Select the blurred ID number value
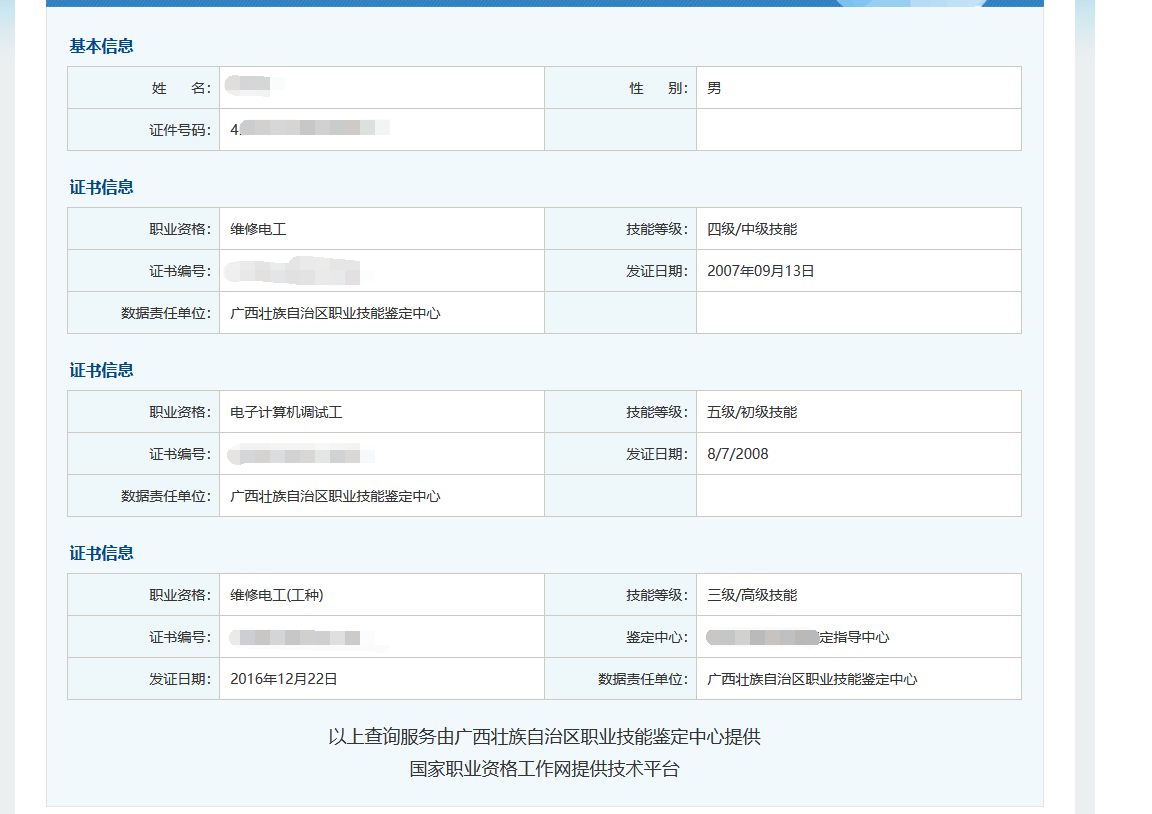Image resolution: width=1152 pixels, height=814 pixels. pos(308,129)
